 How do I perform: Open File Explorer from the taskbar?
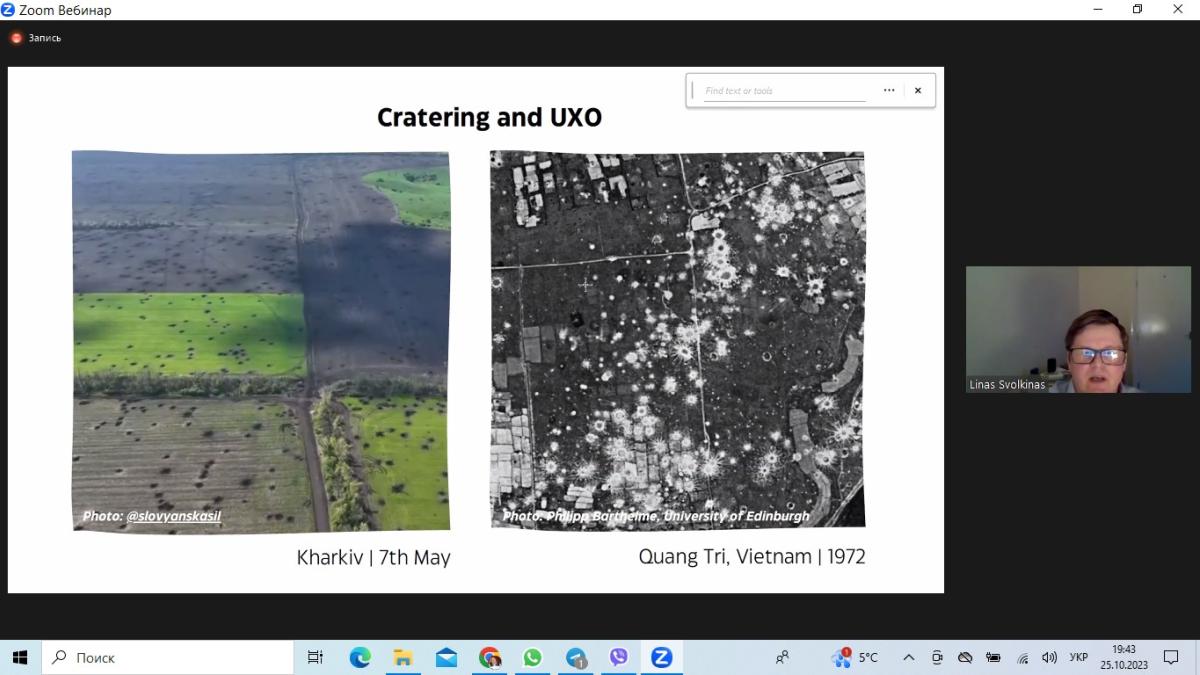(403, 657)
